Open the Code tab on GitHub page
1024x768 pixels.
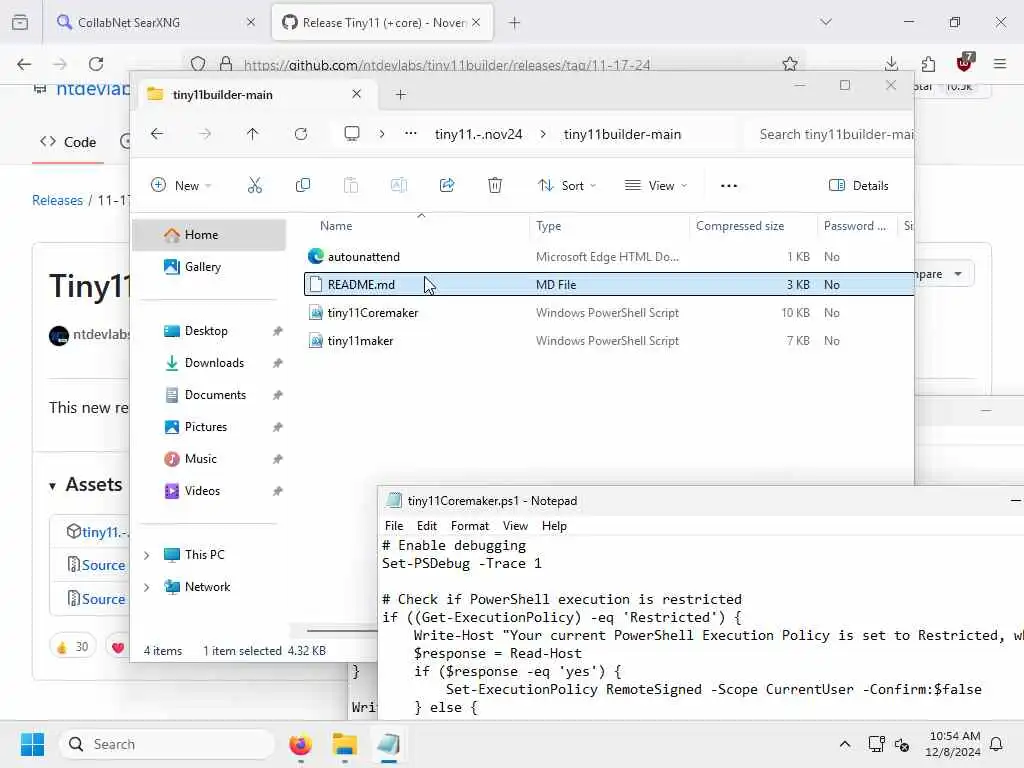(68, 142)
